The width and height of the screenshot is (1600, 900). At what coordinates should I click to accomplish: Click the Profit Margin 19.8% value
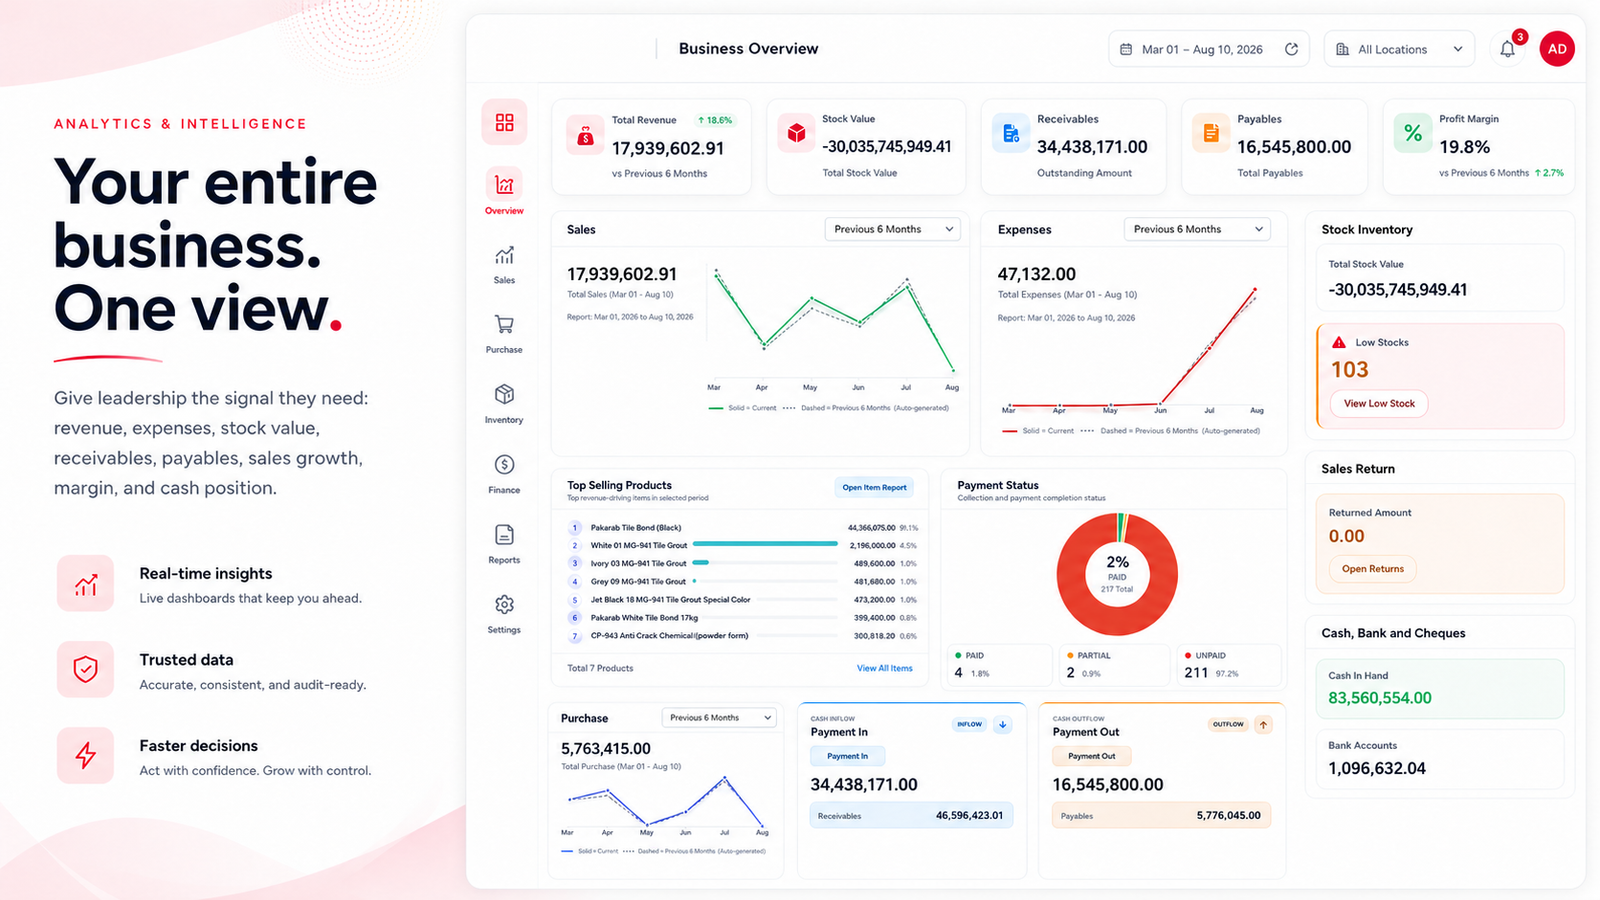[1465, 147]
